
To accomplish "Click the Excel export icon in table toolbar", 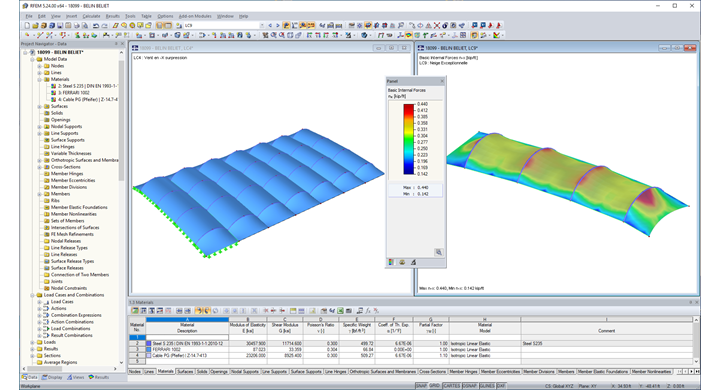I will [x=340, y=311].
